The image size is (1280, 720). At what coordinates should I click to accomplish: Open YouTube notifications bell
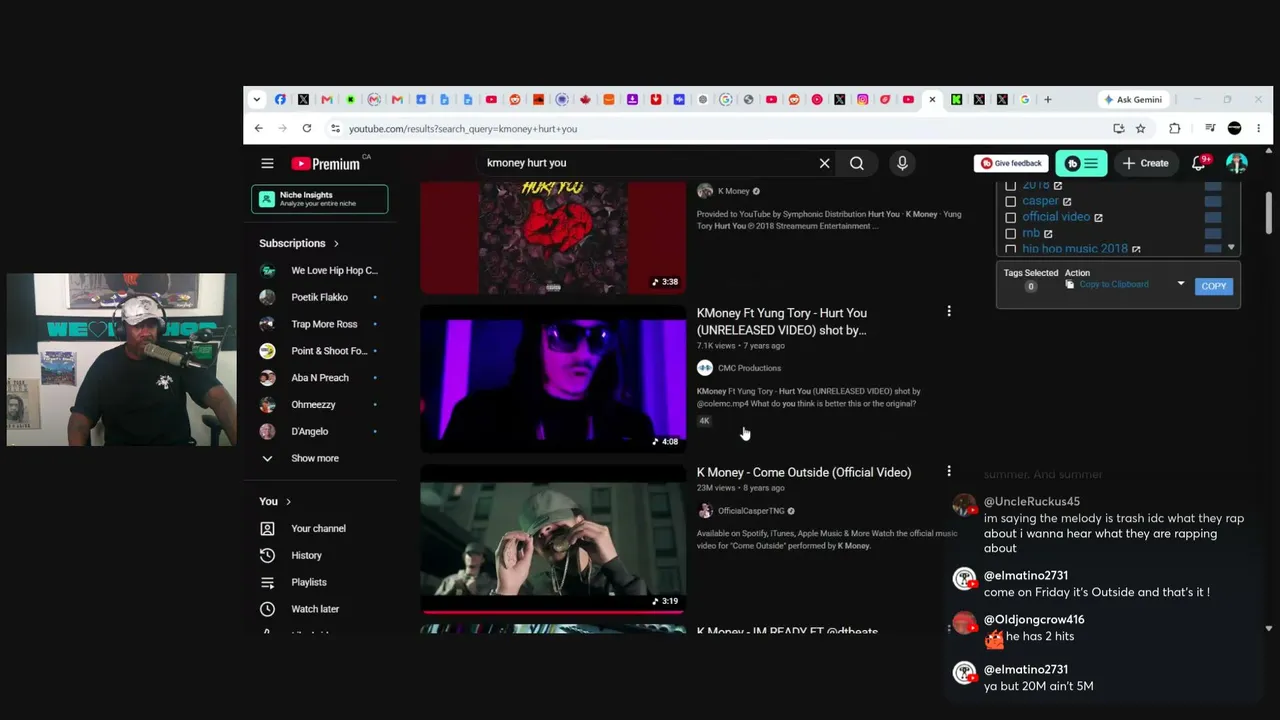pyautogui.click(x=1199, y=163)
